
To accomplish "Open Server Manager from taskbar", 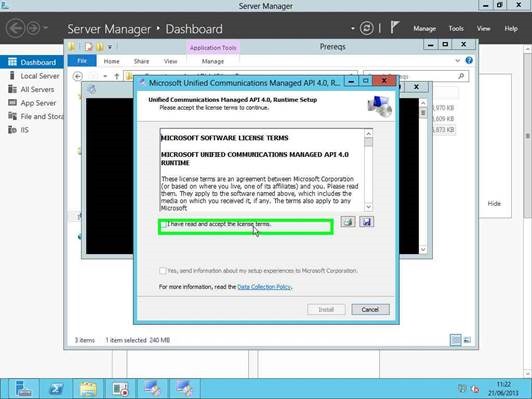I will point(23,389).
